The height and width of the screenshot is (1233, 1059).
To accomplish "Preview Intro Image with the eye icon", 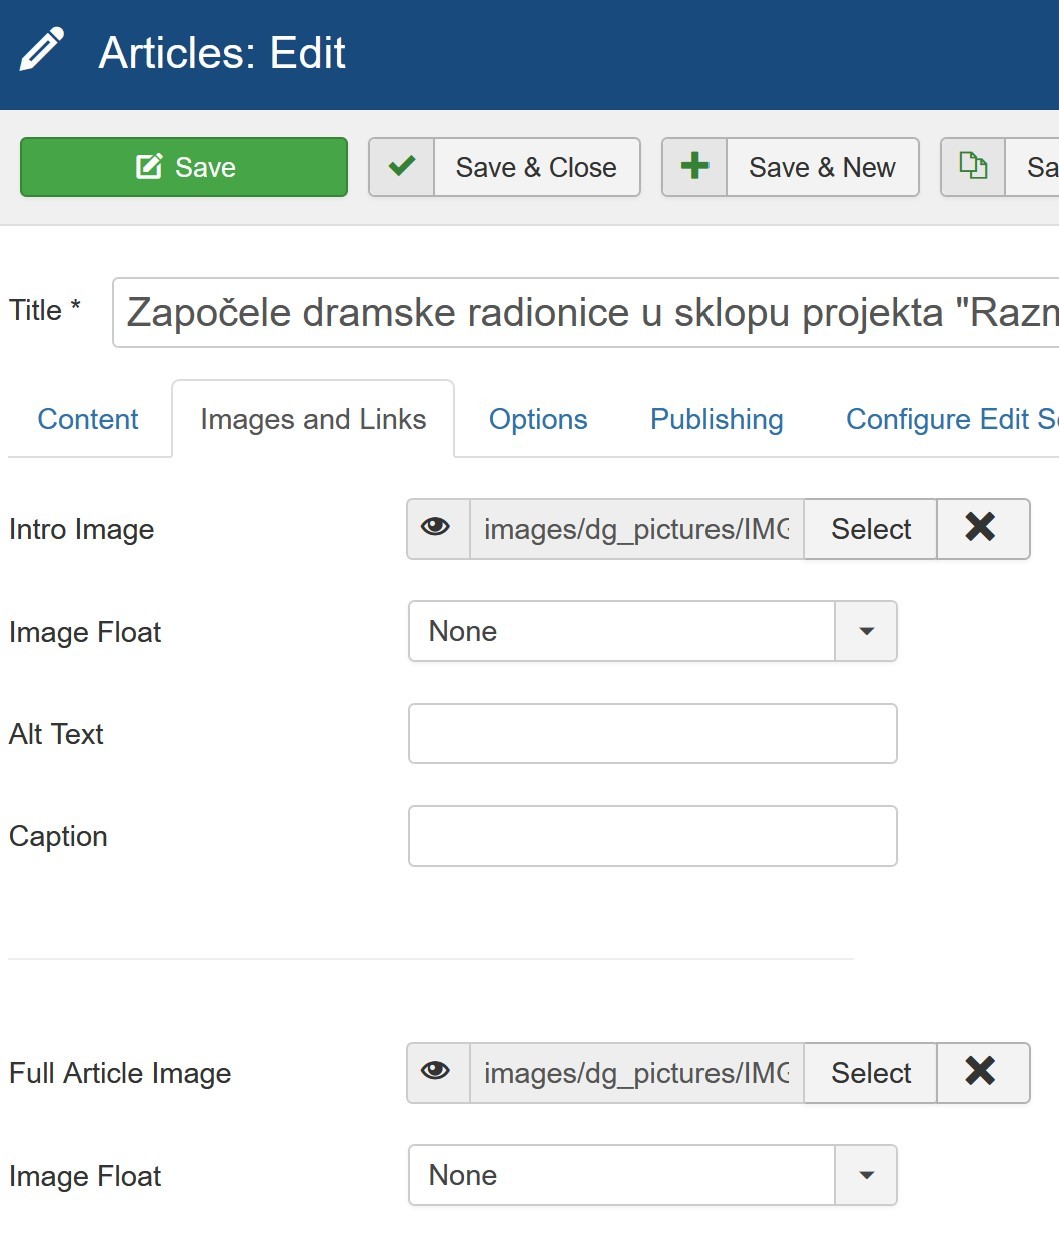I will click(x=437, y=528).
